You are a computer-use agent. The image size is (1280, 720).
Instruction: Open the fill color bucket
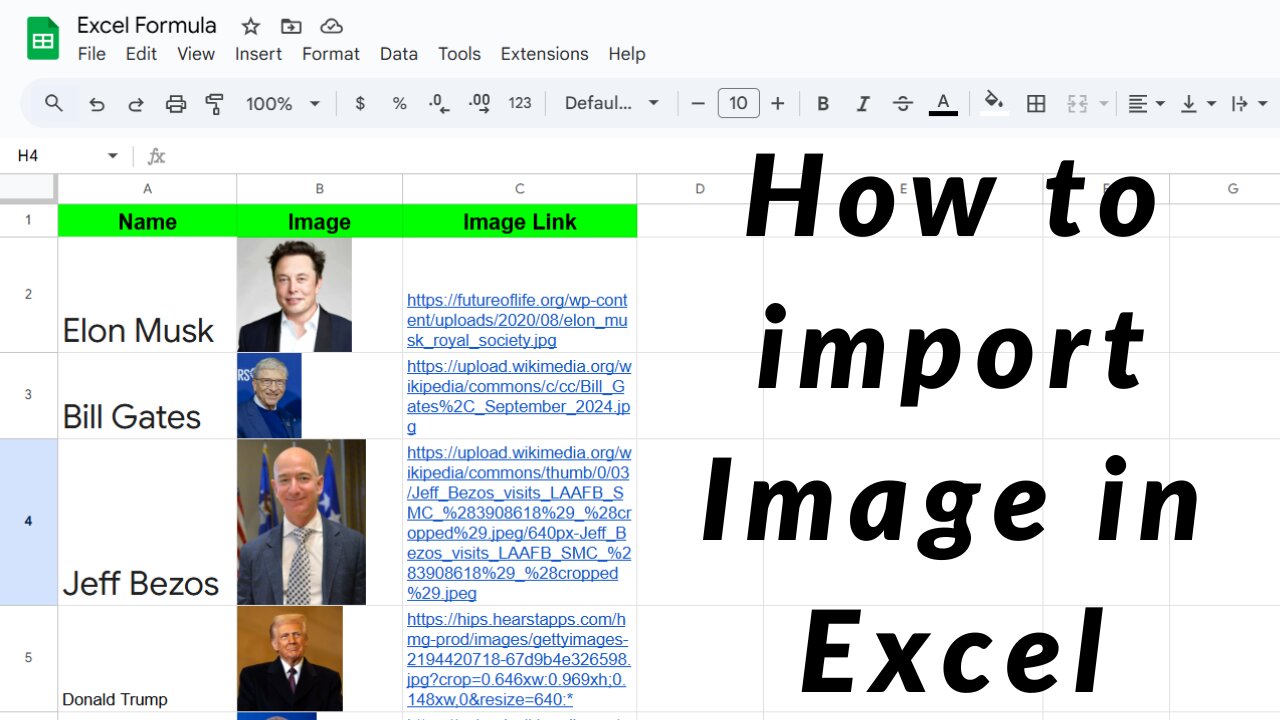[994, 102]
